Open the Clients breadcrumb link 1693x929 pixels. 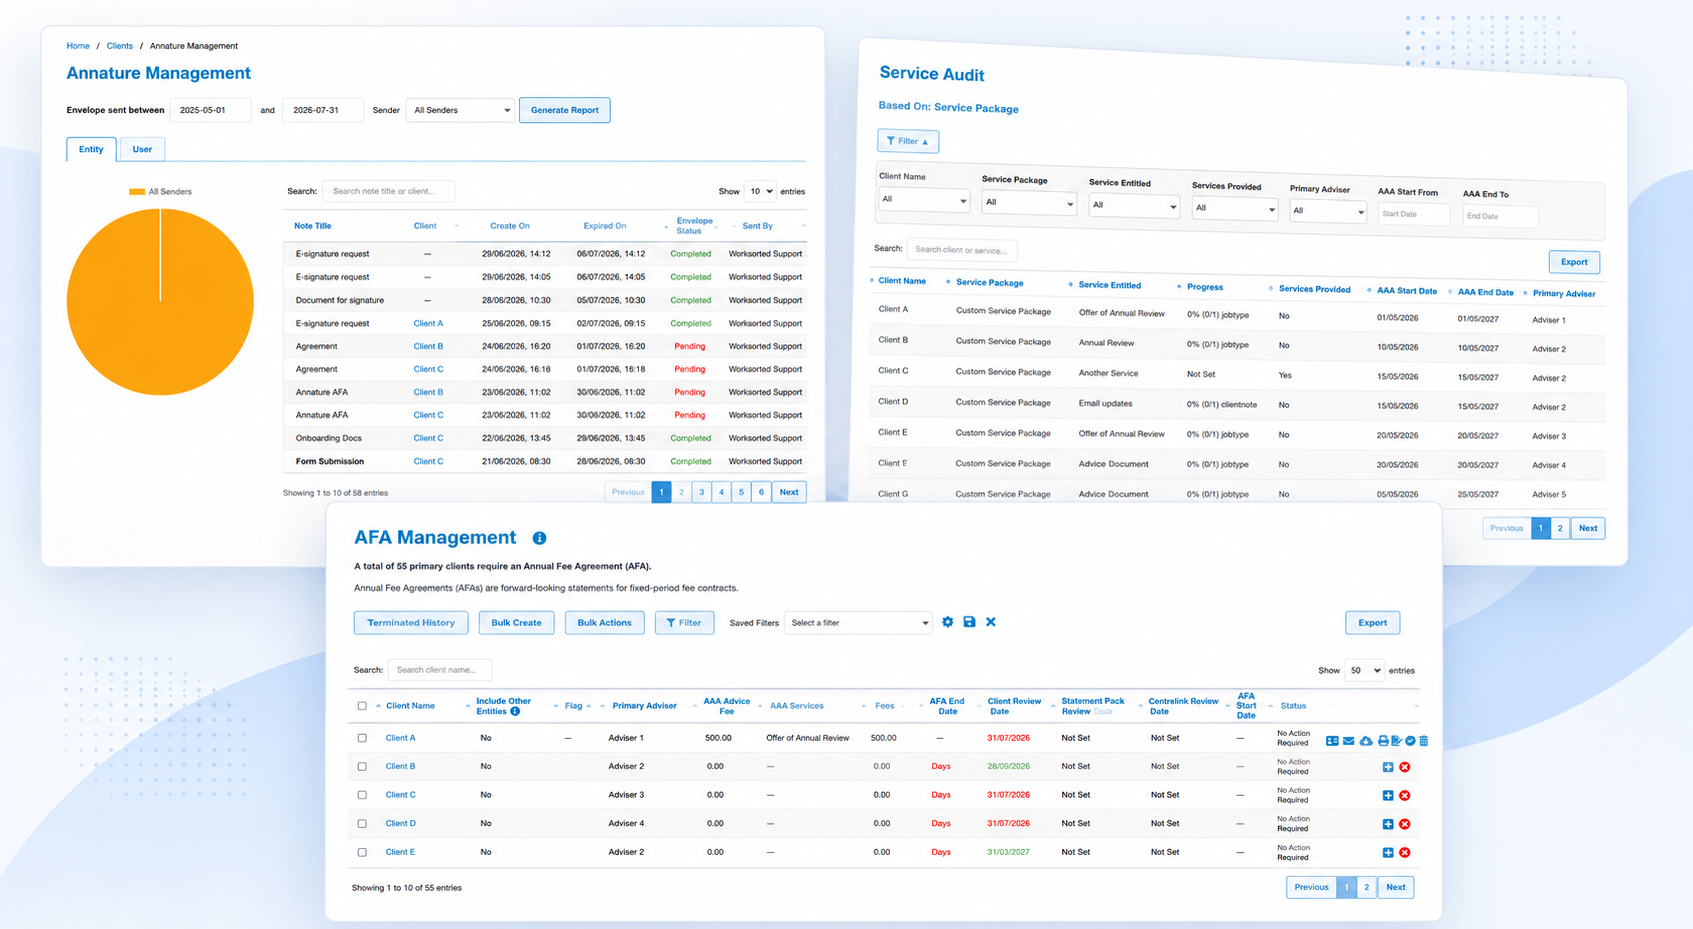[x=120, y=46]
